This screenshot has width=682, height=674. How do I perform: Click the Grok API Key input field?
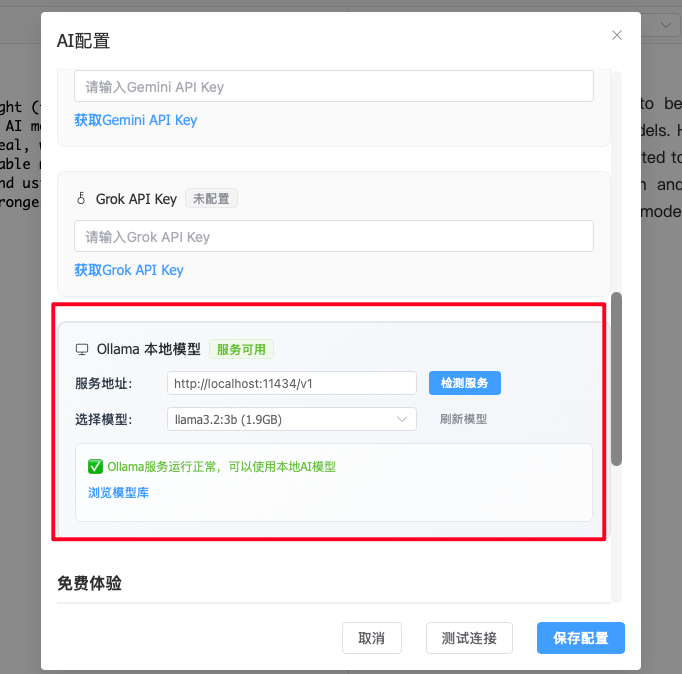[x=334, y=236]
